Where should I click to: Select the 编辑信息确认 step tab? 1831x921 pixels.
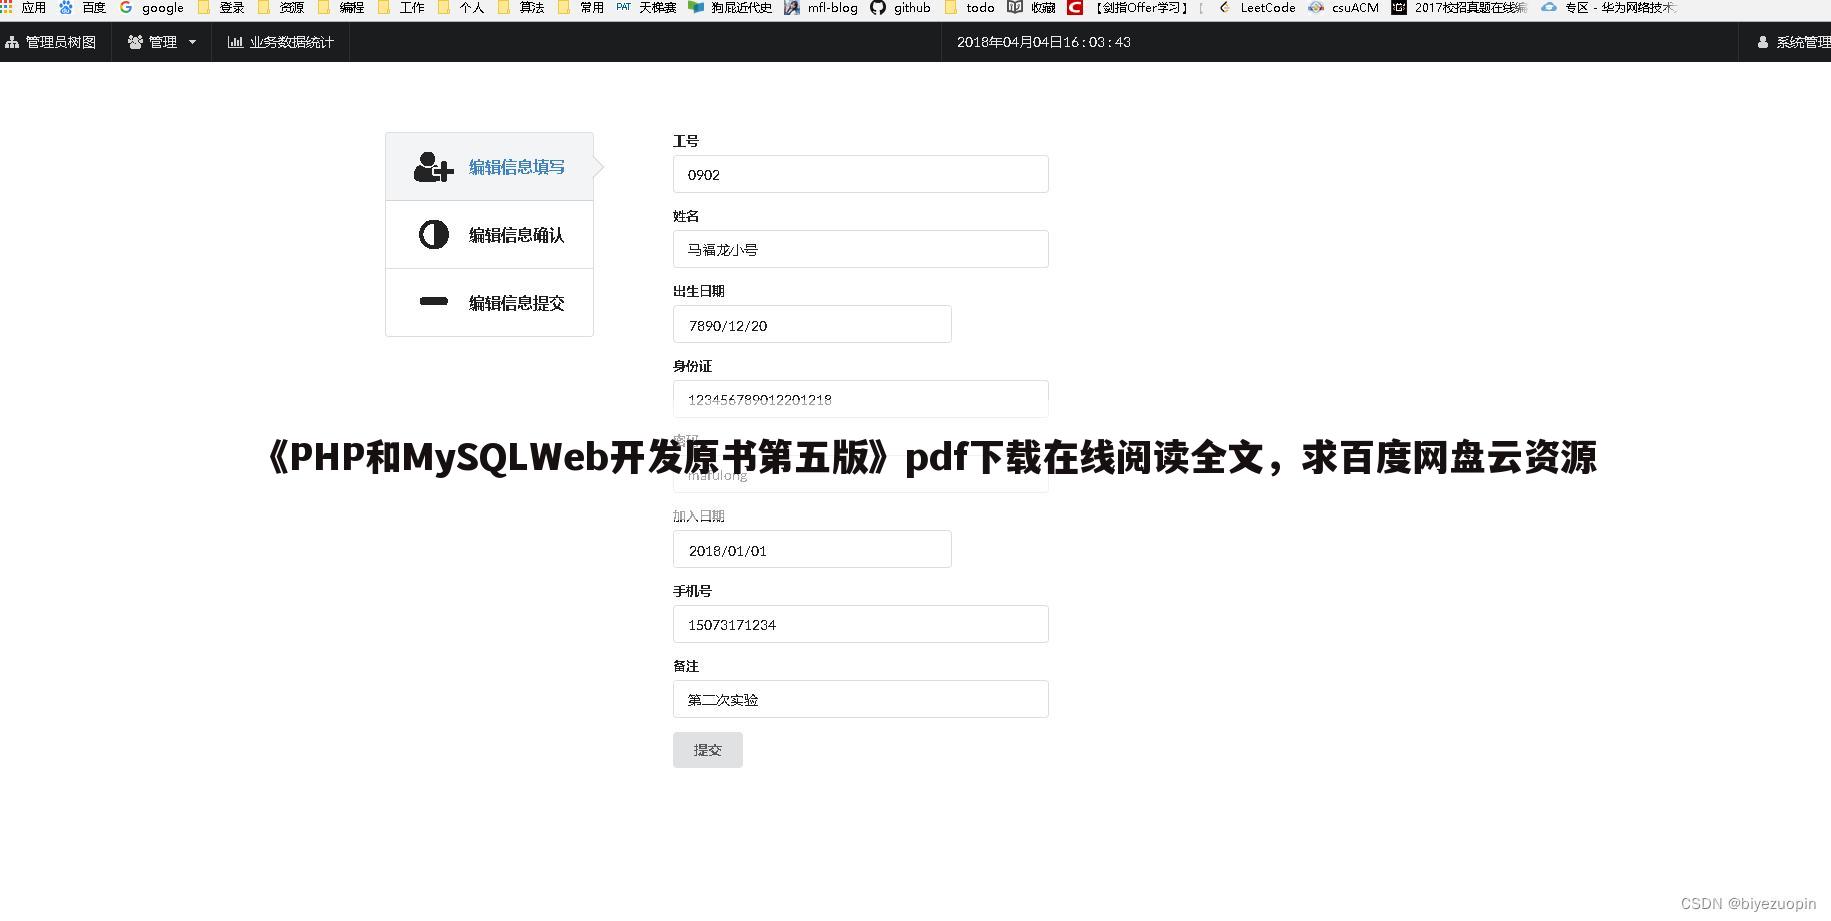pos(489,235)
